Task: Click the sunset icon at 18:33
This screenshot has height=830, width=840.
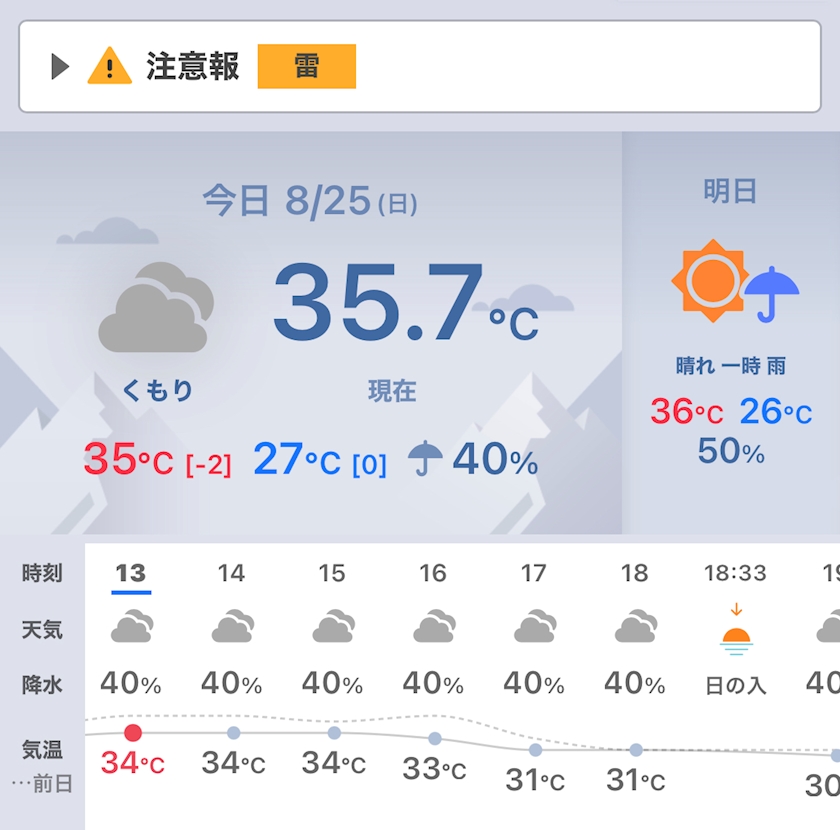Action: point(736,631)
